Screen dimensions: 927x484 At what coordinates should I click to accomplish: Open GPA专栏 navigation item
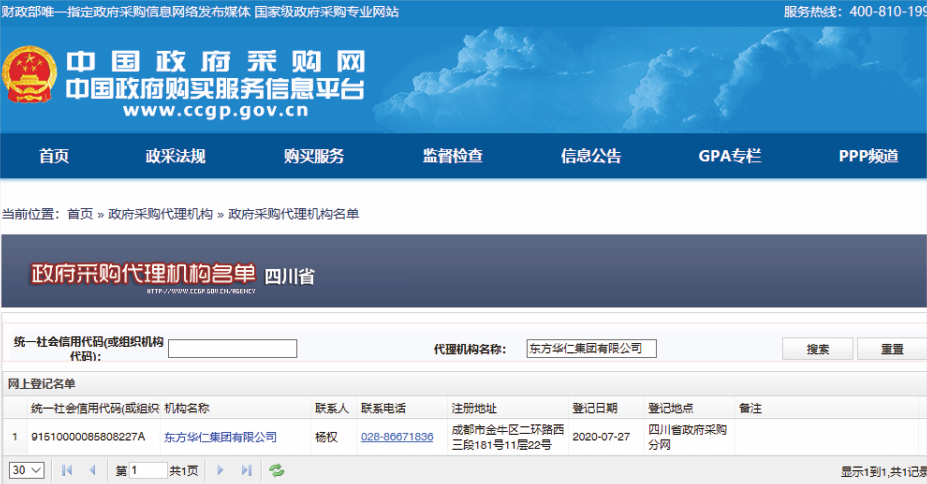click(x=729, y=156)
